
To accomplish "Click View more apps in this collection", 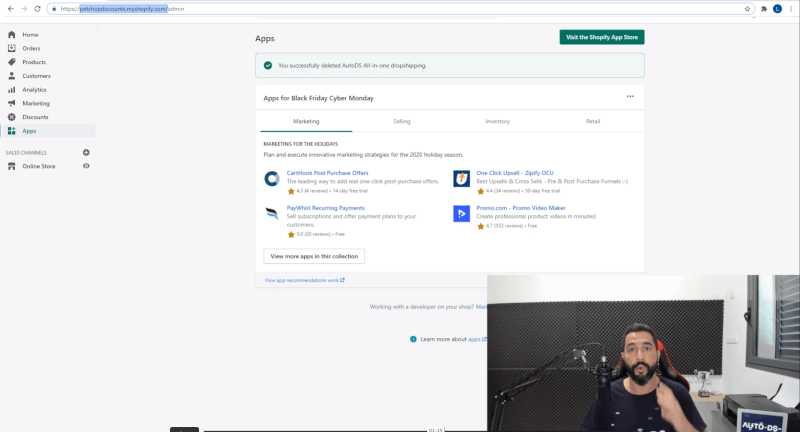I will pos(314,256).
